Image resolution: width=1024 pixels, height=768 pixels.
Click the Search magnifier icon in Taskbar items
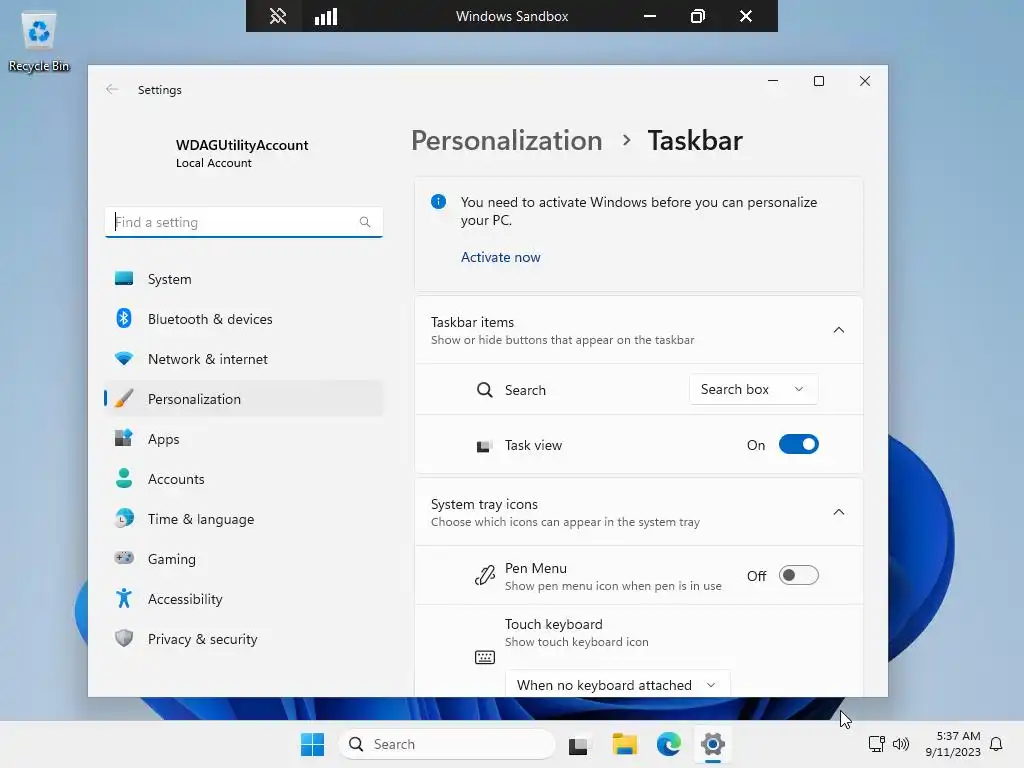tap(484, 390)
